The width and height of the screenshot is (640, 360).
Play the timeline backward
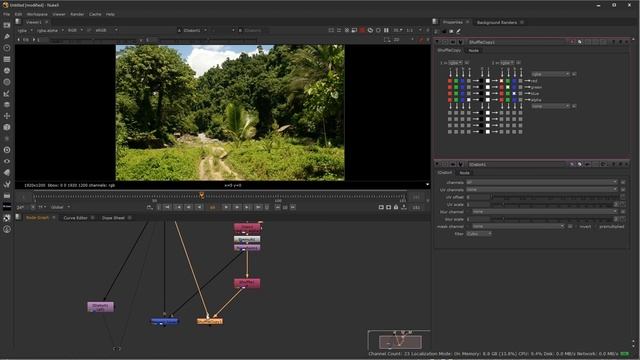199,207
